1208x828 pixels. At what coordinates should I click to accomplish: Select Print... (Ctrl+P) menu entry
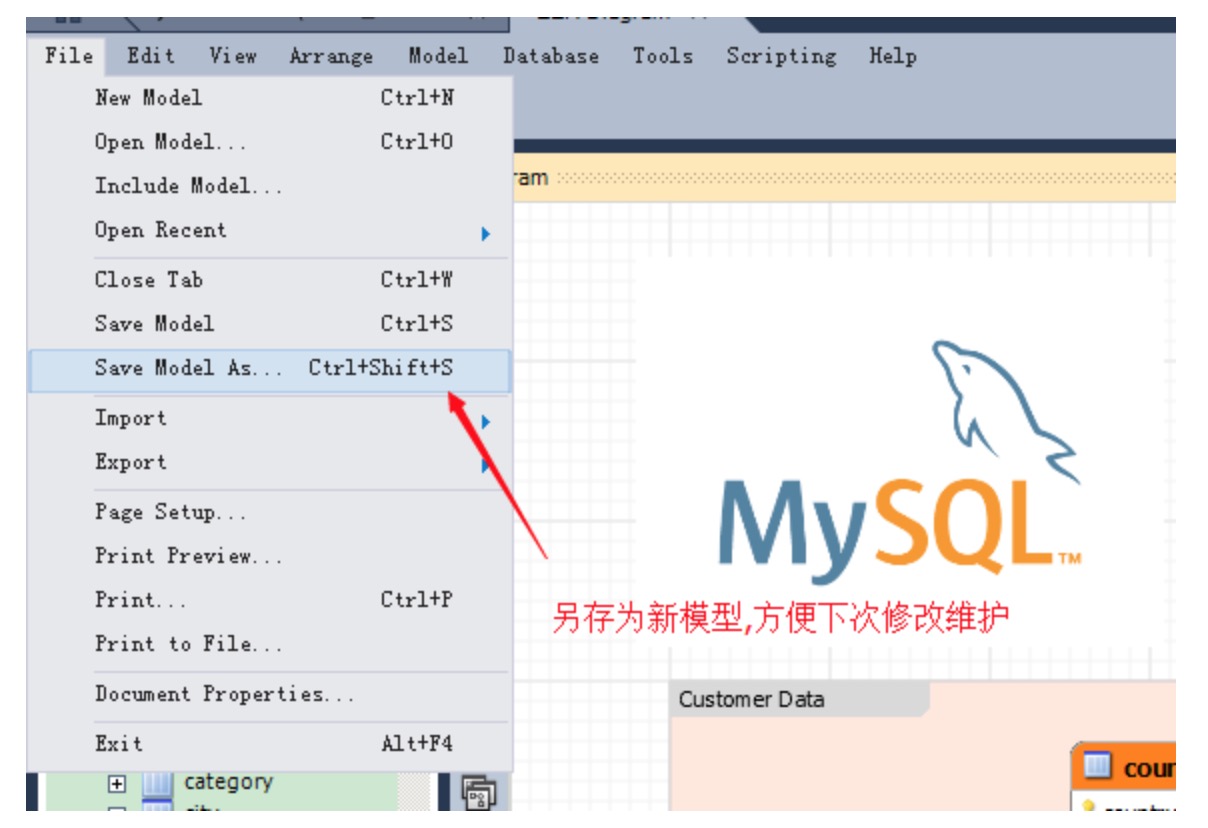[x=270, y=600]
